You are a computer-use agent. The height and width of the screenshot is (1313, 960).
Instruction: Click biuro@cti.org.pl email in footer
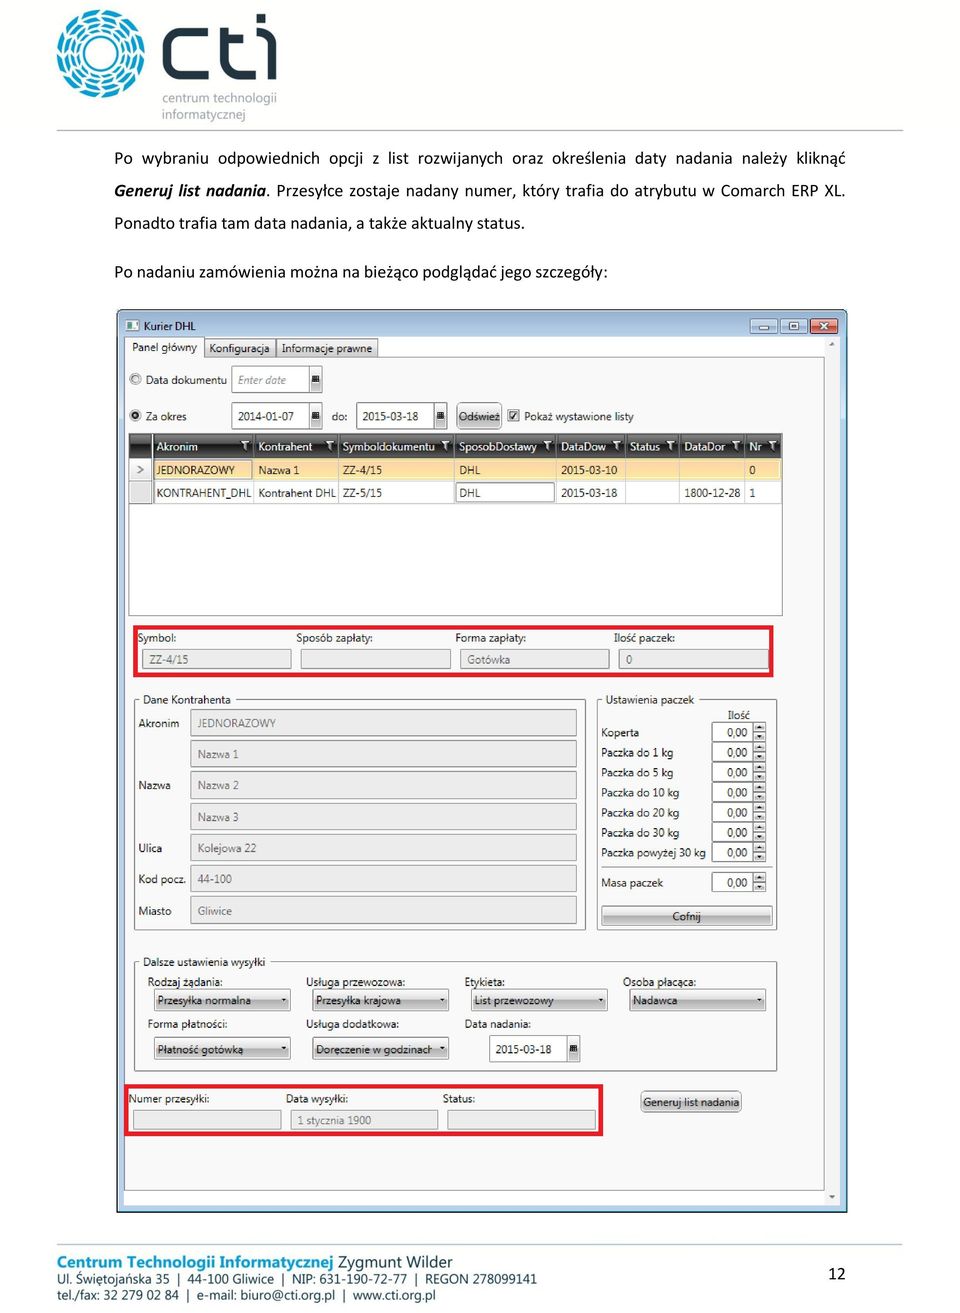click(288, 1295)
